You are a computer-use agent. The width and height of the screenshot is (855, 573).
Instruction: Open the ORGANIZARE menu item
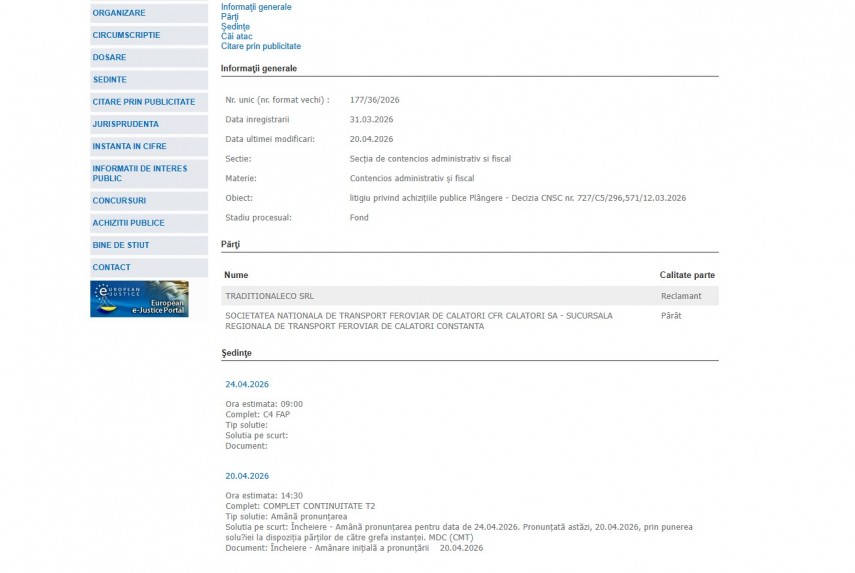coord(119,13)
